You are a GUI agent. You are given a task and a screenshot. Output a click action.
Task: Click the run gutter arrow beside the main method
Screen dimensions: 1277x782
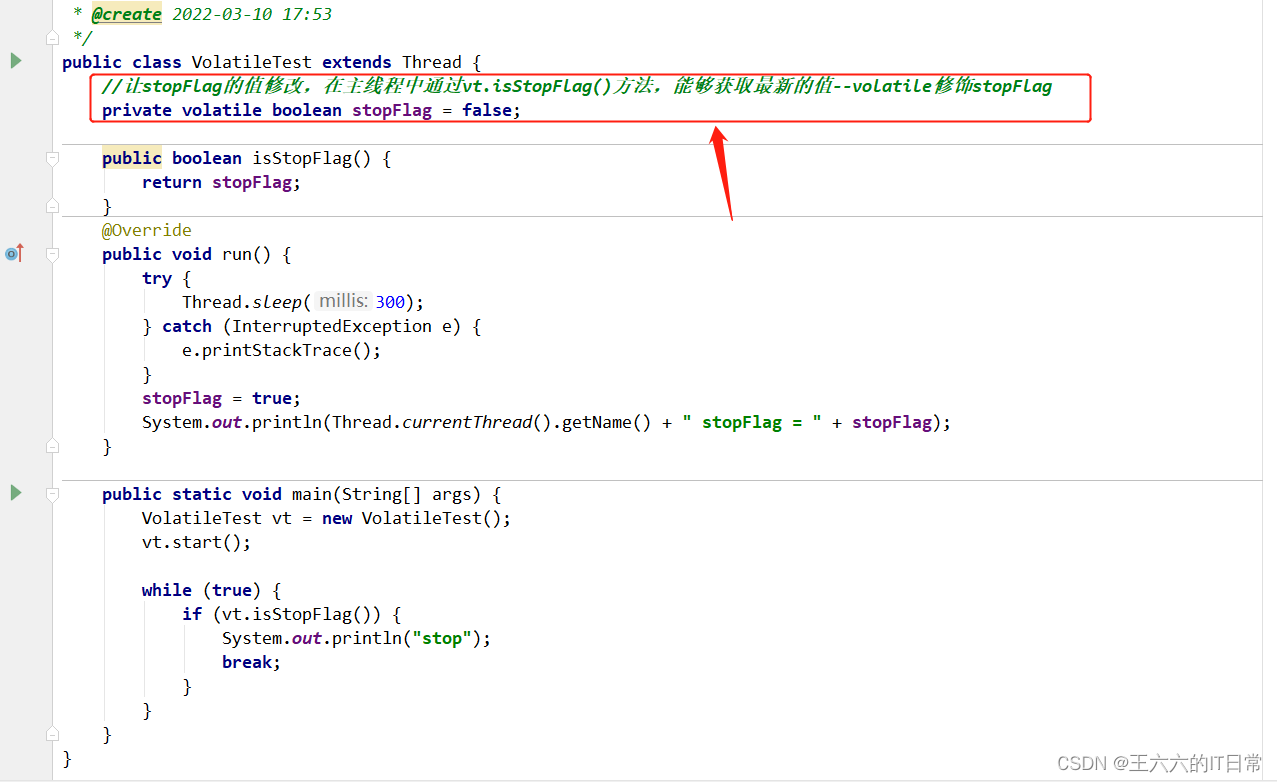[15, 493]
